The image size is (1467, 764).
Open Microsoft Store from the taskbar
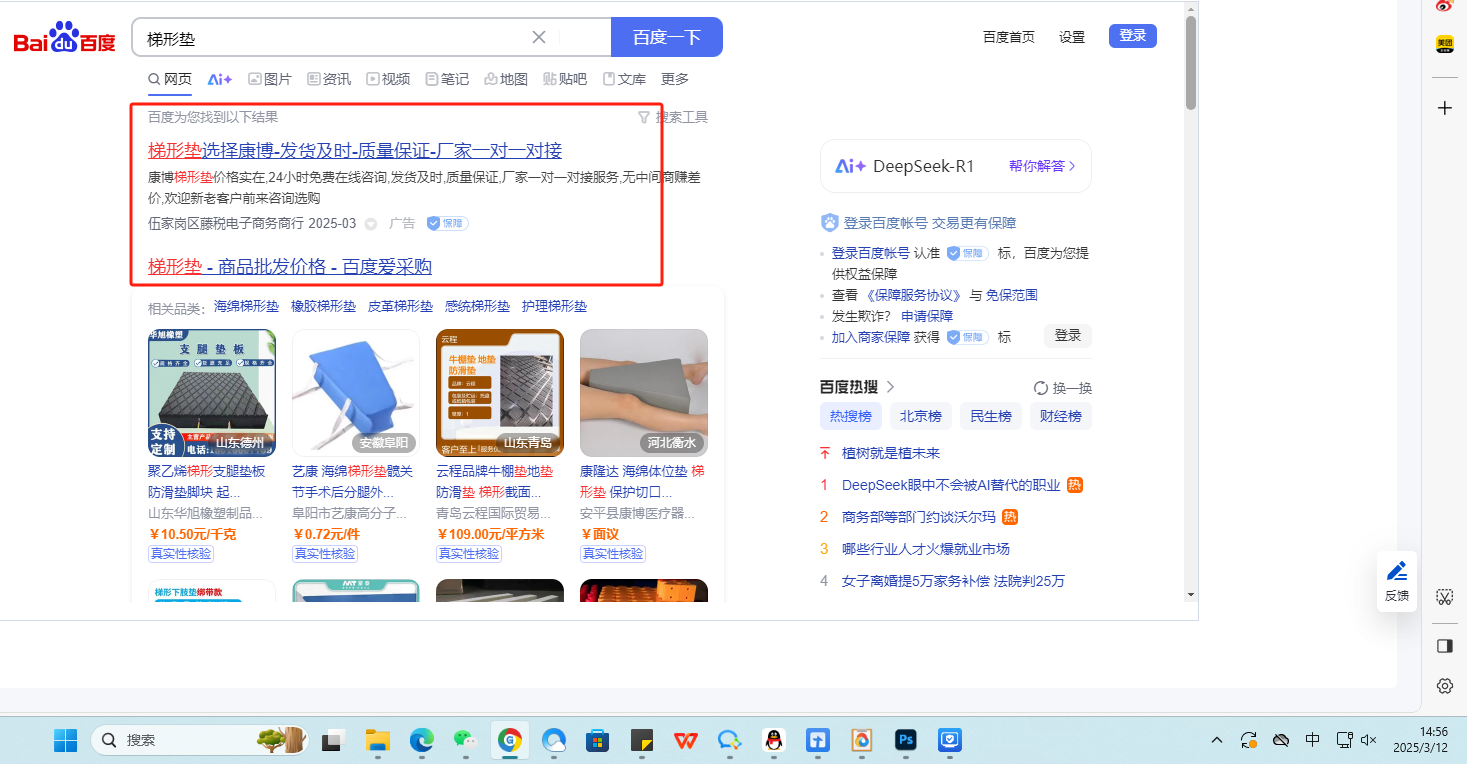click(598, 740)
